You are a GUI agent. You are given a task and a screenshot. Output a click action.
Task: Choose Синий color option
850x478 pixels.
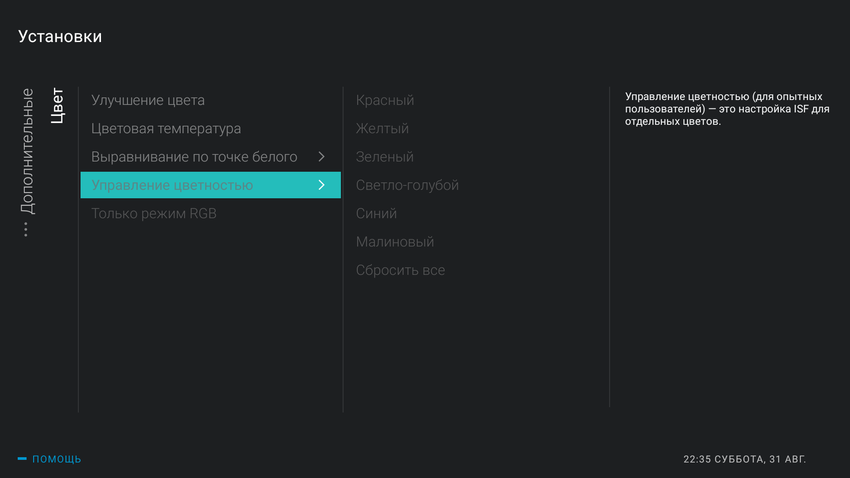[376, 214]
